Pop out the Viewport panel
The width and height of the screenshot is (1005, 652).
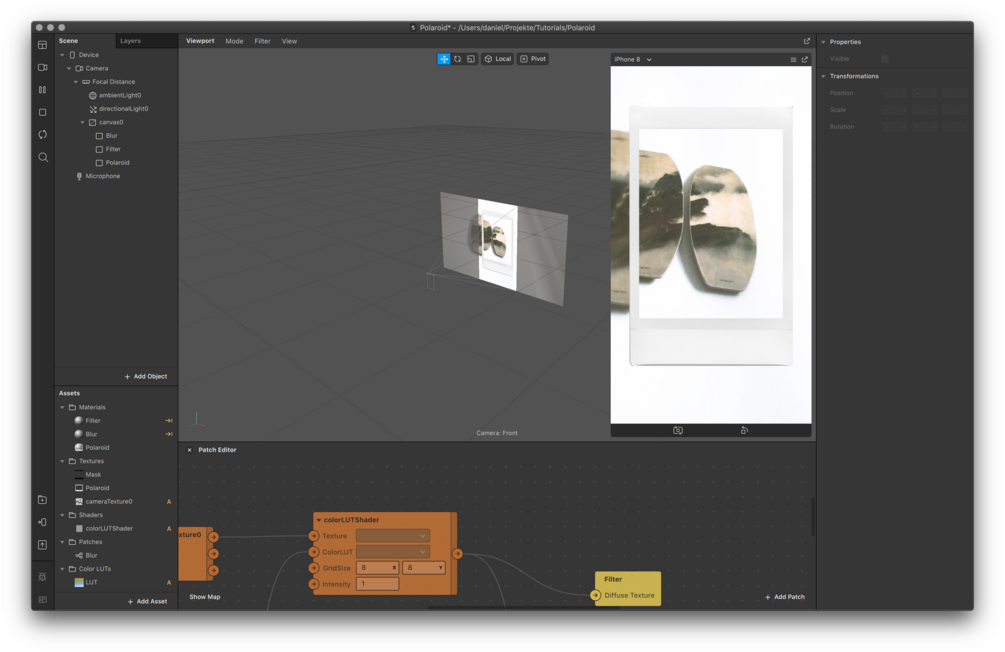click(807, 41)
